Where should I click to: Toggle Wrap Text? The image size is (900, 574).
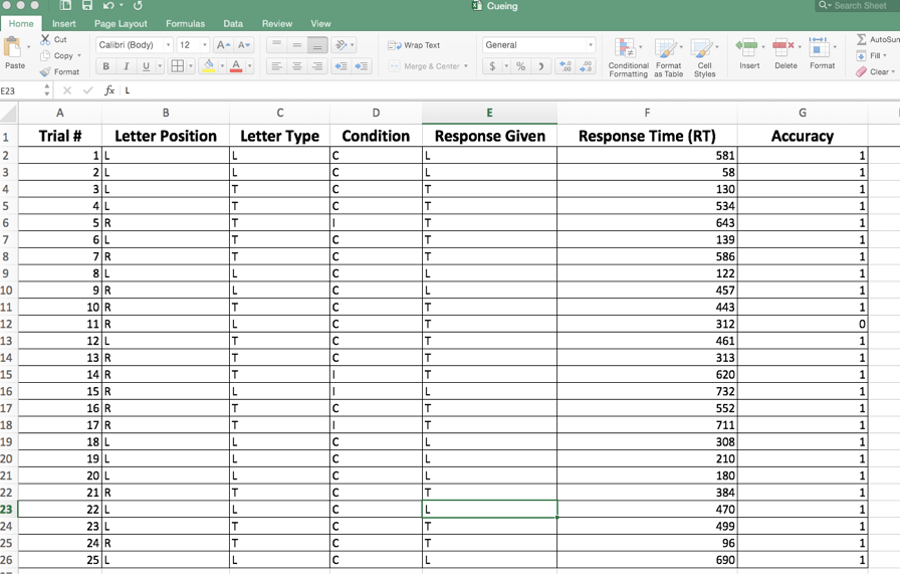pyautogui.click(x=414, y=45)
